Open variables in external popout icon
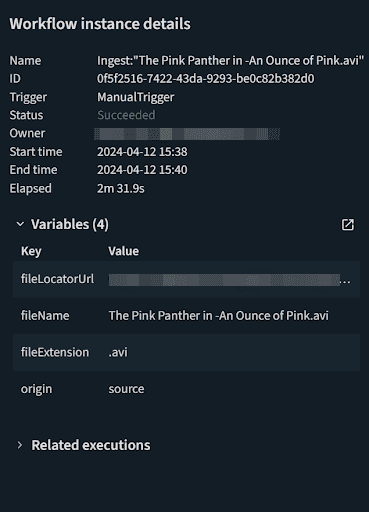 [x=348, y=225]
